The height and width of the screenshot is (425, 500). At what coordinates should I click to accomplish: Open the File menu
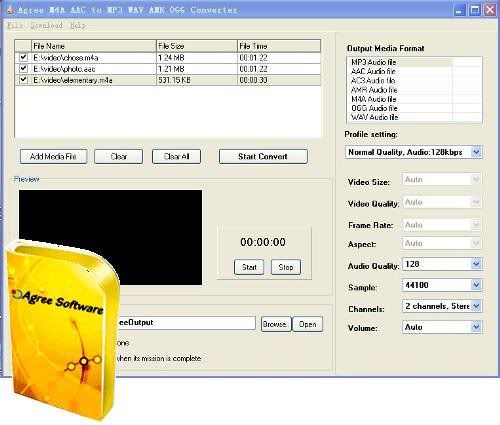pos(15,25)
